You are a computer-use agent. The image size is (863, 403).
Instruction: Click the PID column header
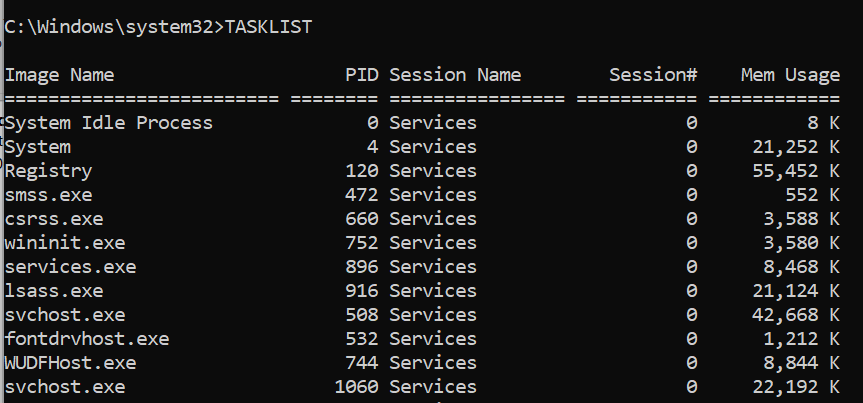click(x=361, y=75)
